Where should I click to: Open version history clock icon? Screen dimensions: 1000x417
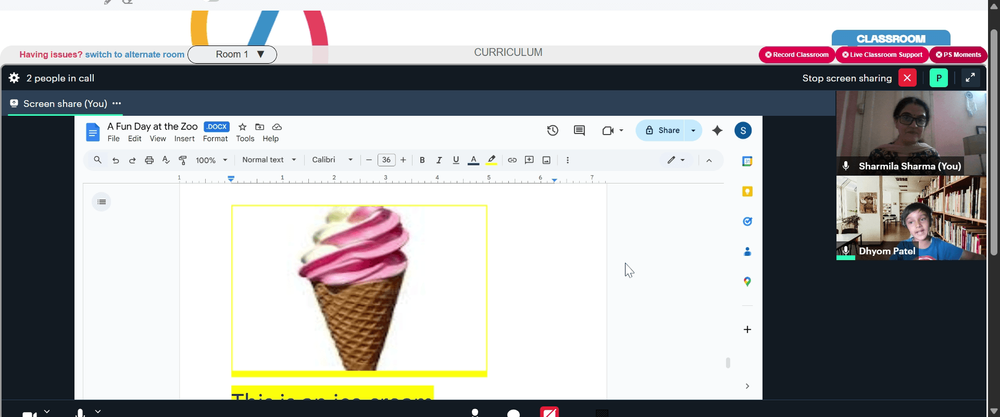pyautogui.click(x=552, y=130)
